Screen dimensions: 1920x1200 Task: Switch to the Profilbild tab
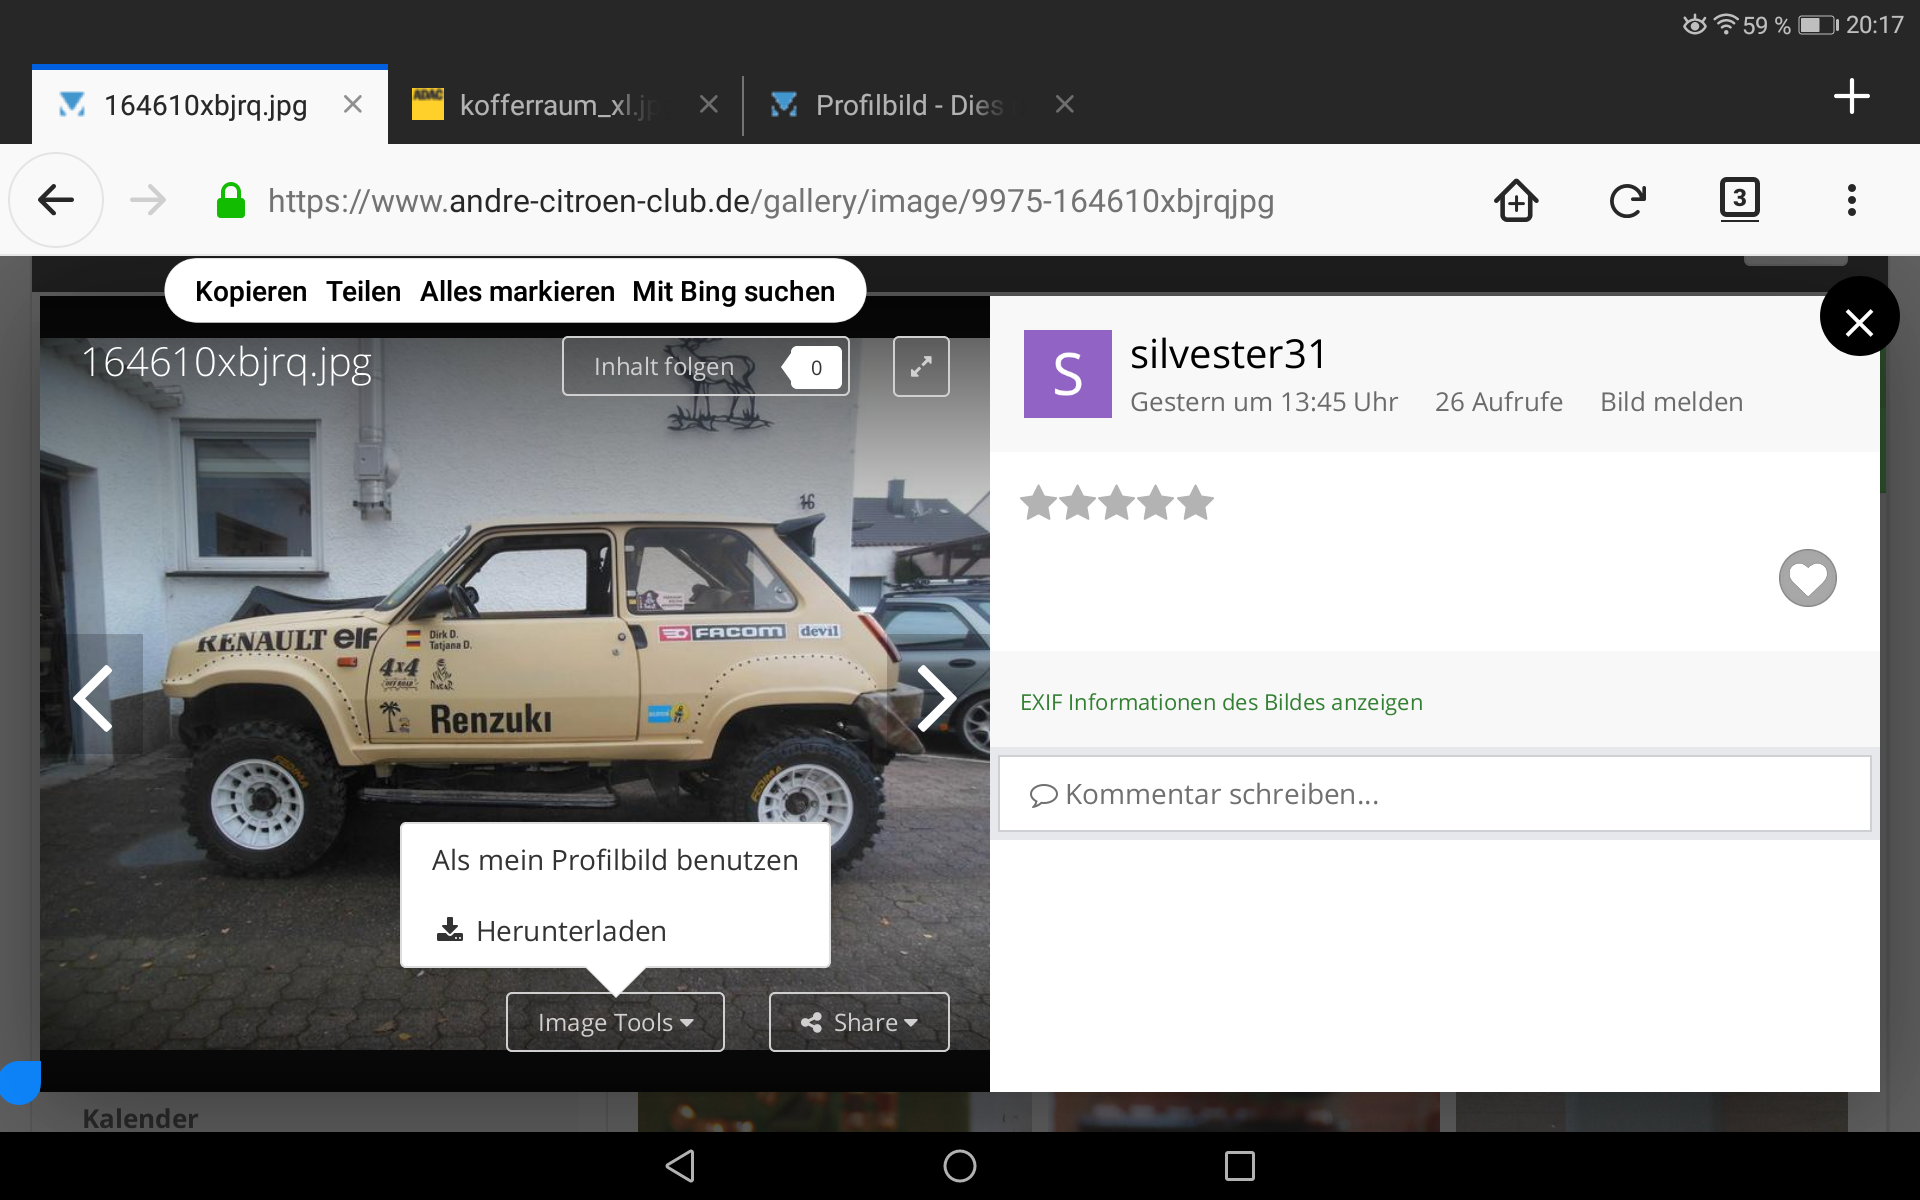pos(922,104)
